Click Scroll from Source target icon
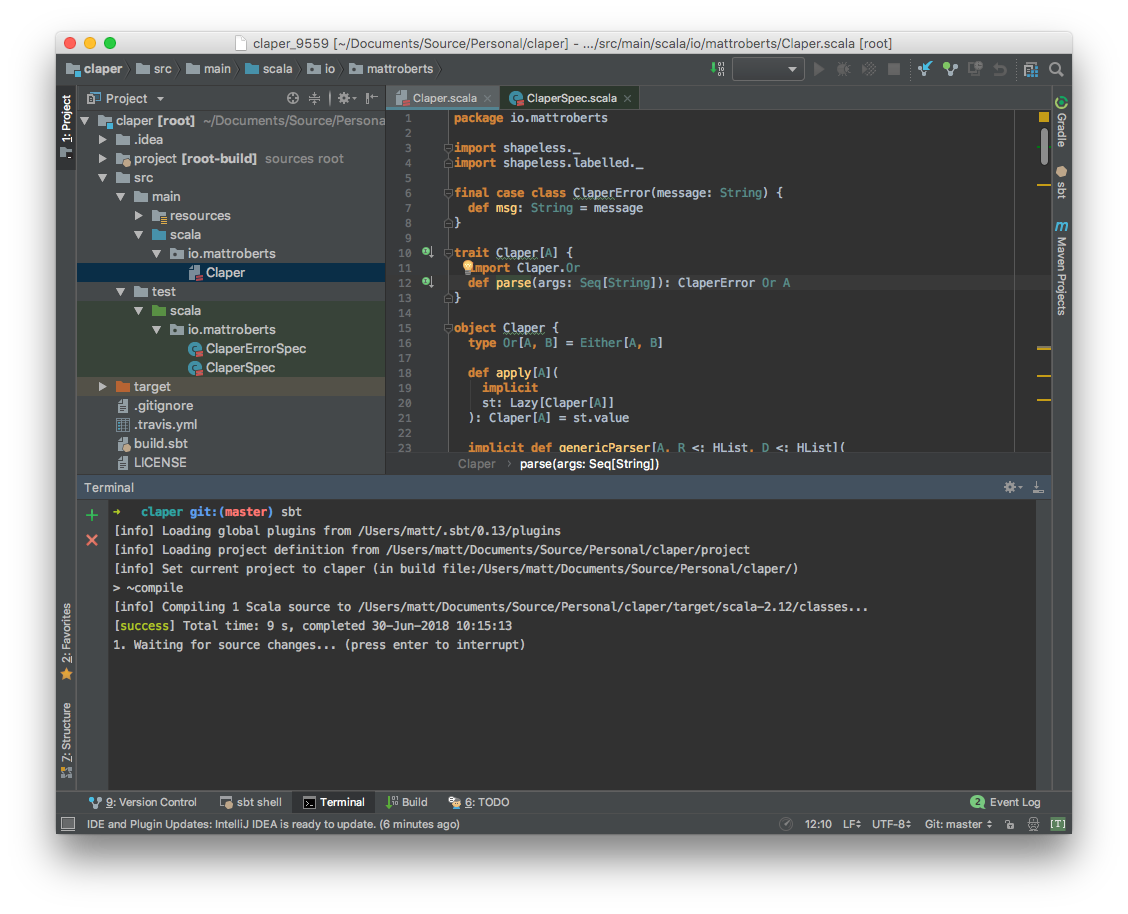1128x914 pixels. (293, 99)
